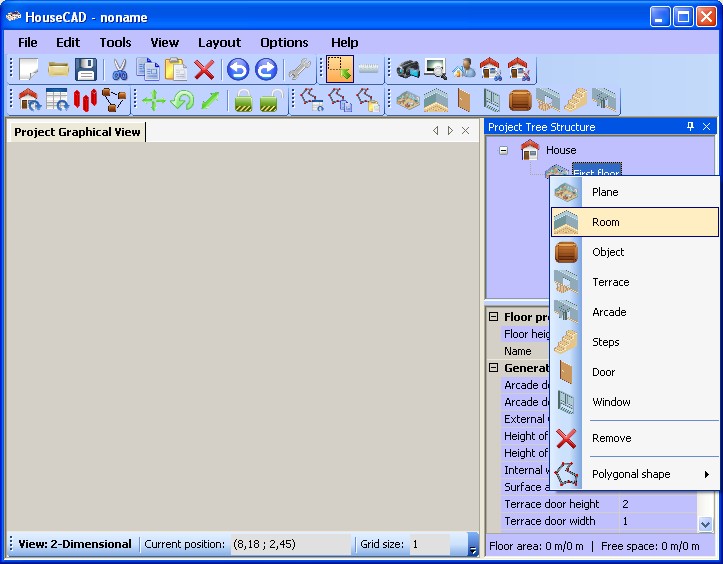
Task: Add steps from the toolbar icon
Action: click(x=576, y=100)
